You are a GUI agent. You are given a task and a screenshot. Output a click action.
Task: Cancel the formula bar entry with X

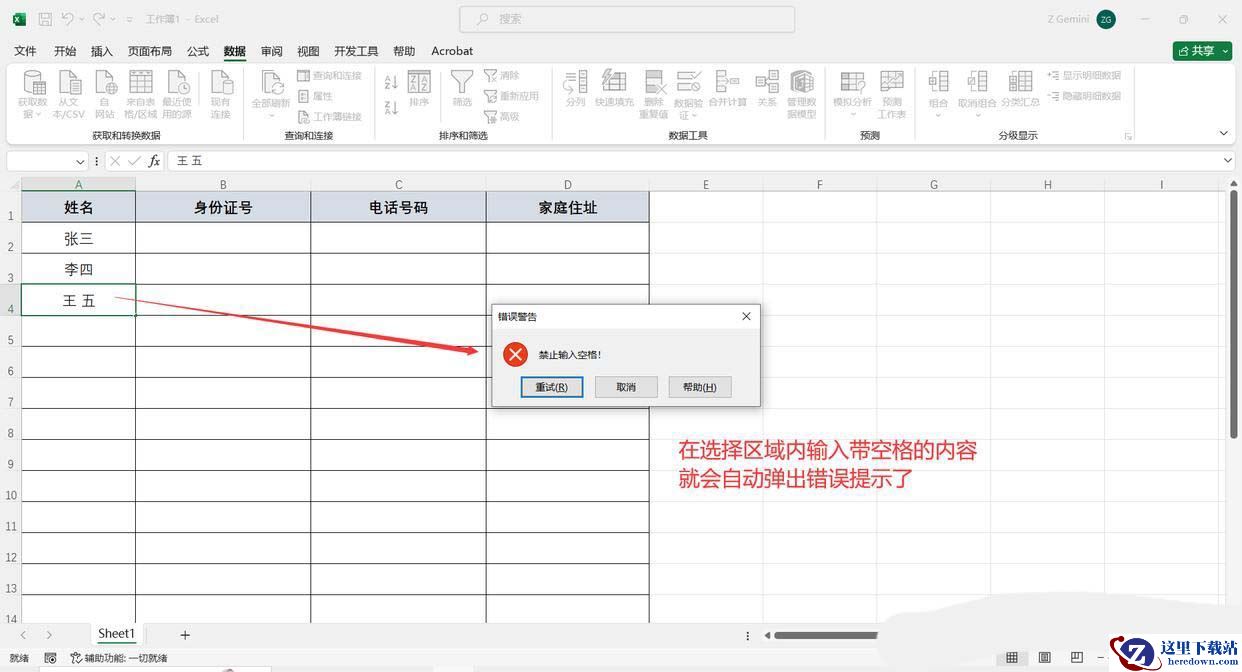point(115,161)
